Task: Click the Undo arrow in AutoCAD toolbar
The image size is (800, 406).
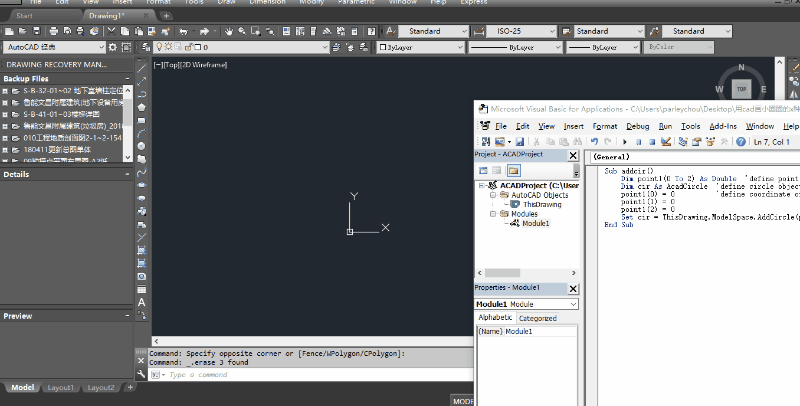Action: tap(183, 32)
